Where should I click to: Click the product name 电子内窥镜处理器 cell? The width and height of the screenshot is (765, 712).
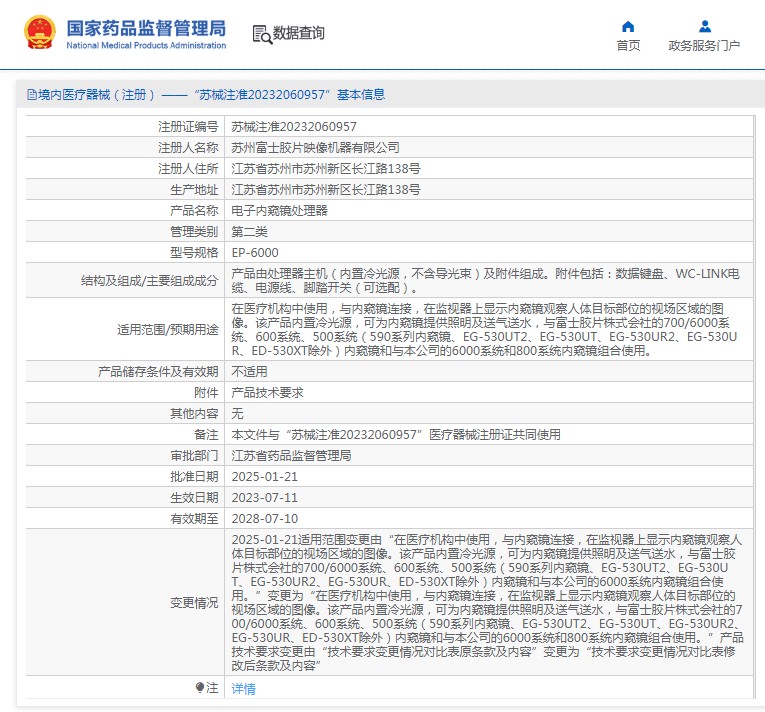click(279, 211)
